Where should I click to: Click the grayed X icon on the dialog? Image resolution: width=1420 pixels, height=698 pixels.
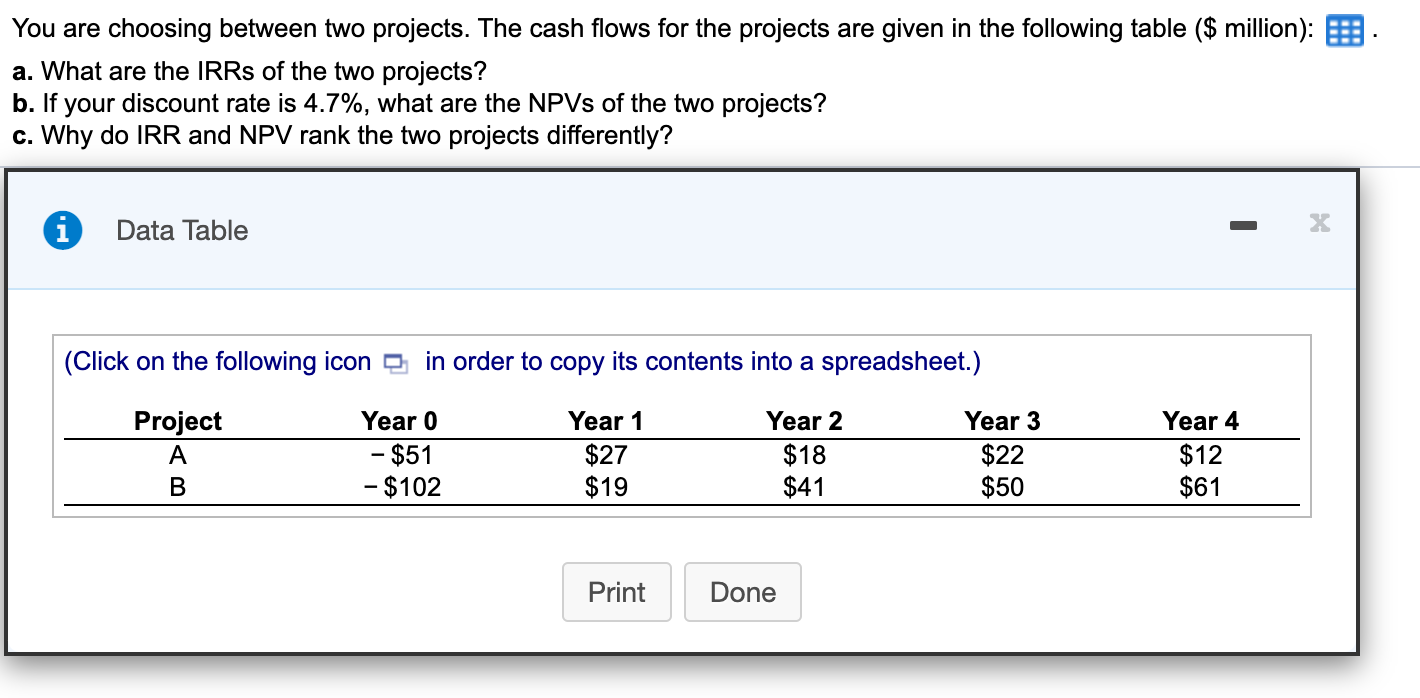[x=1319, y=223]
